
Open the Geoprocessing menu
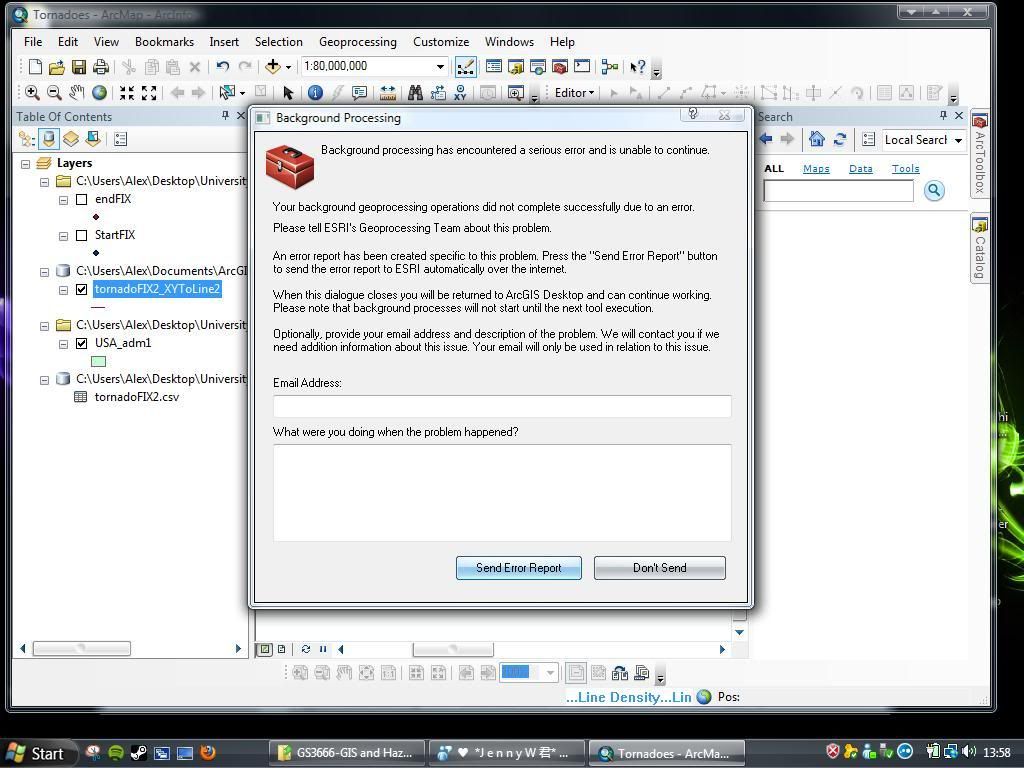358,42
